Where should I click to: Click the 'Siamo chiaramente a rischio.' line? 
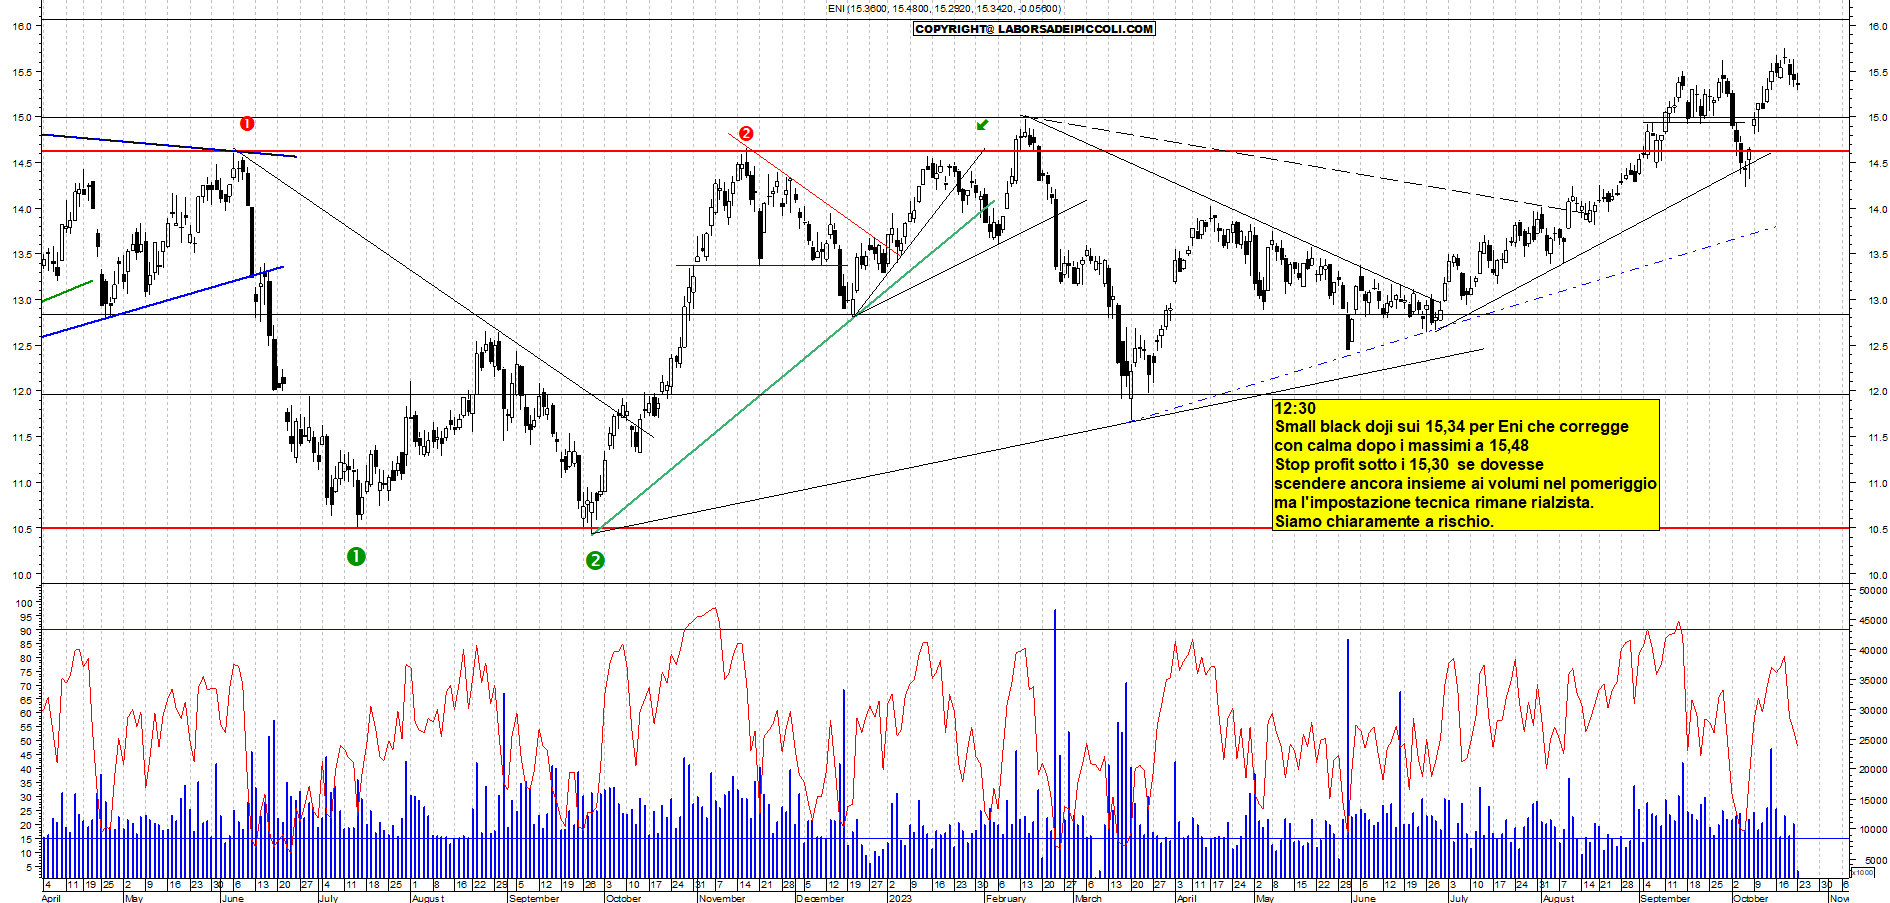pos(1384,522)
